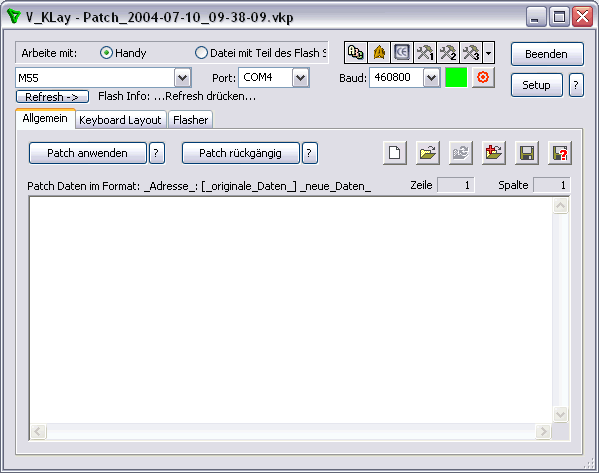The height and width of the screenshot is (473, 599).
Task: Select the Handy radio button
Action: (106, 53)
